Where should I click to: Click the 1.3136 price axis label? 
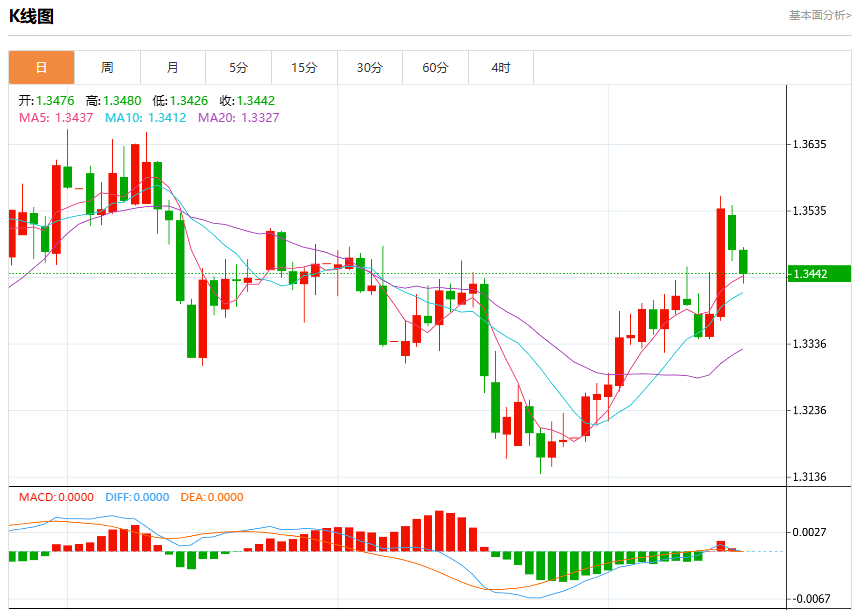coord(809,477)
